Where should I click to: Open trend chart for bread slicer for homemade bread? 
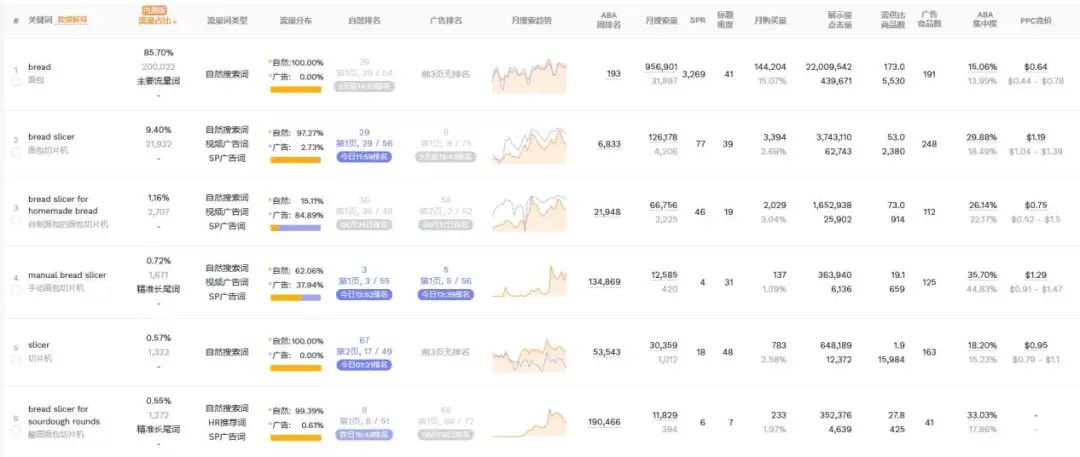(x=529, y=213)
